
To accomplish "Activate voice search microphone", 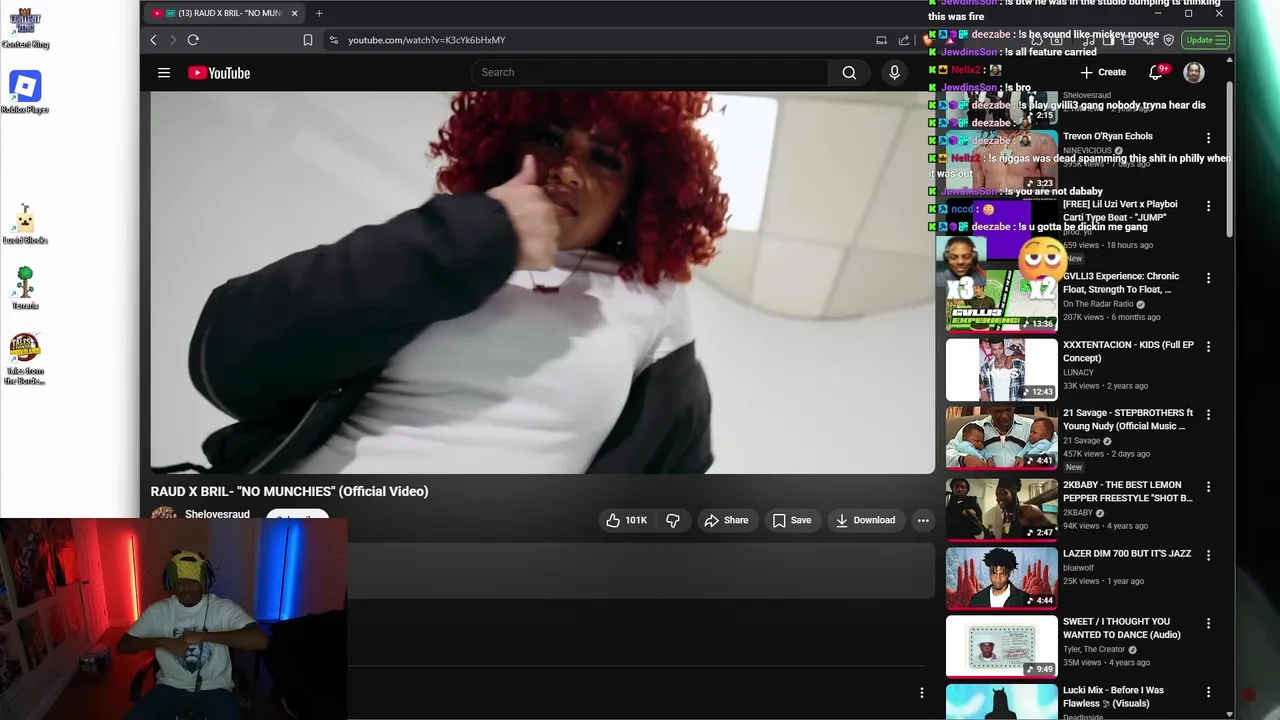I will click(894, 72).
